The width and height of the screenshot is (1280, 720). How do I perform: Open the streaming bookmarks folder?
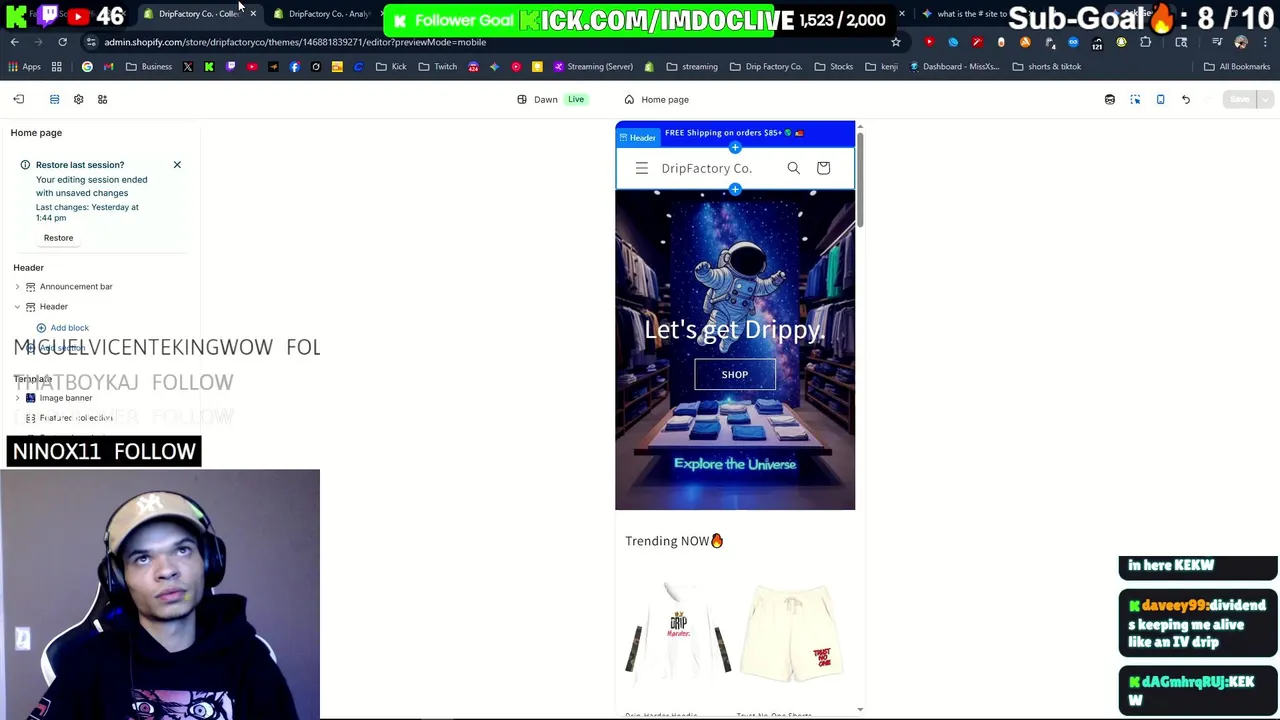pyautogui.click(x=691, y=67)
